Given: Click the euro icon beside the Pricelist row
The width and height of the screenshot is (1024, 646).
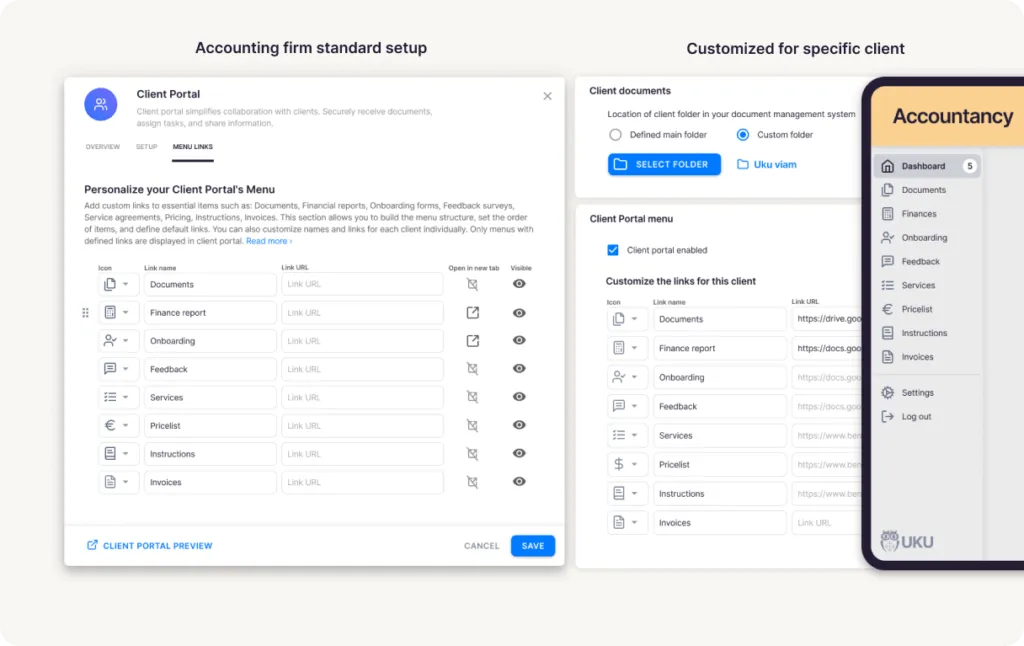Looking at the screenshot, I should pyautogui.click(x=112, y=425).
